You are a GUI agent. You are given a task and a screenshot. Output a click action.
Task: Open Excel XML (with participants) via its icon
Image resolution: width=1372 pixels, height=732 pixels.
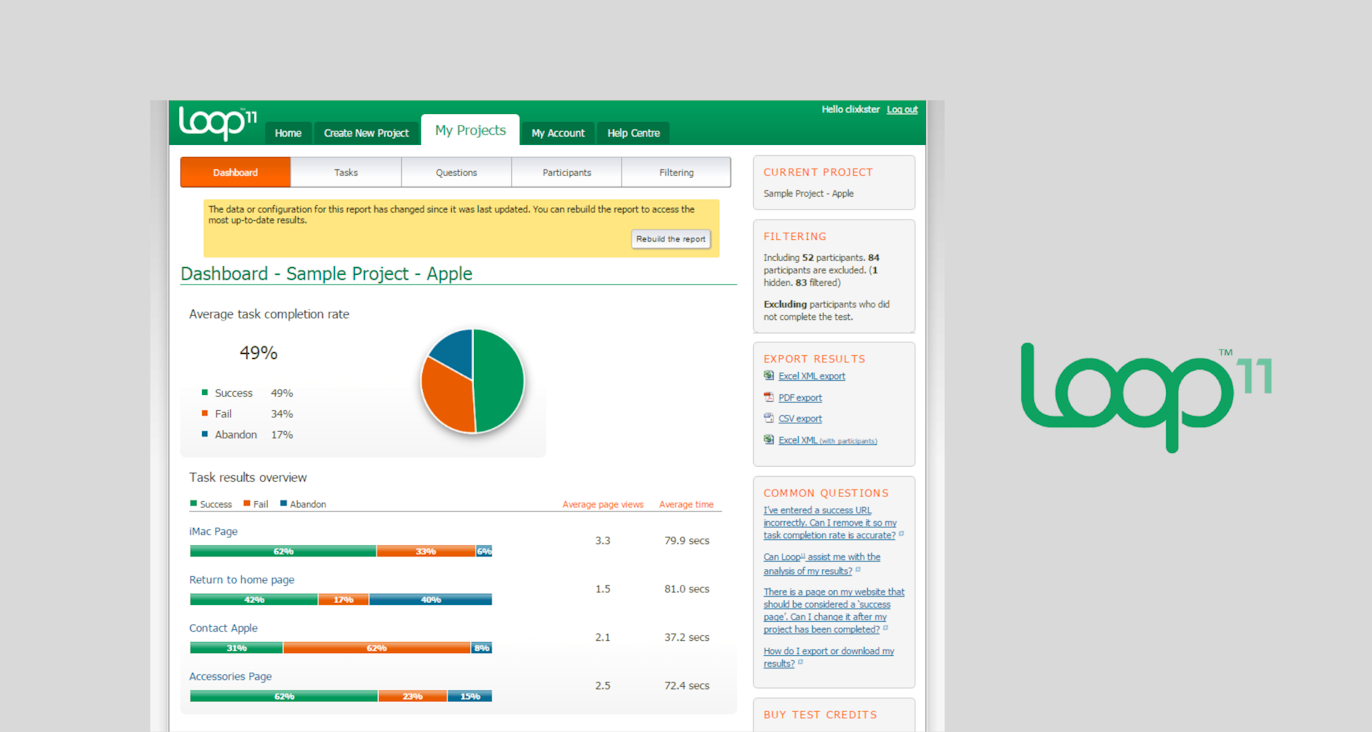(x=767, y=440)
